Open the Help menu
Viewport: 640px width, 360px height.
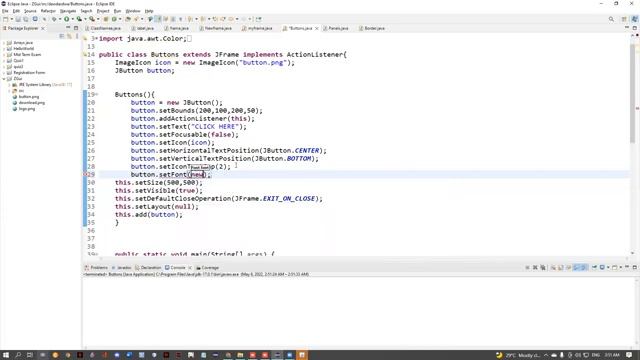point(149,11)
